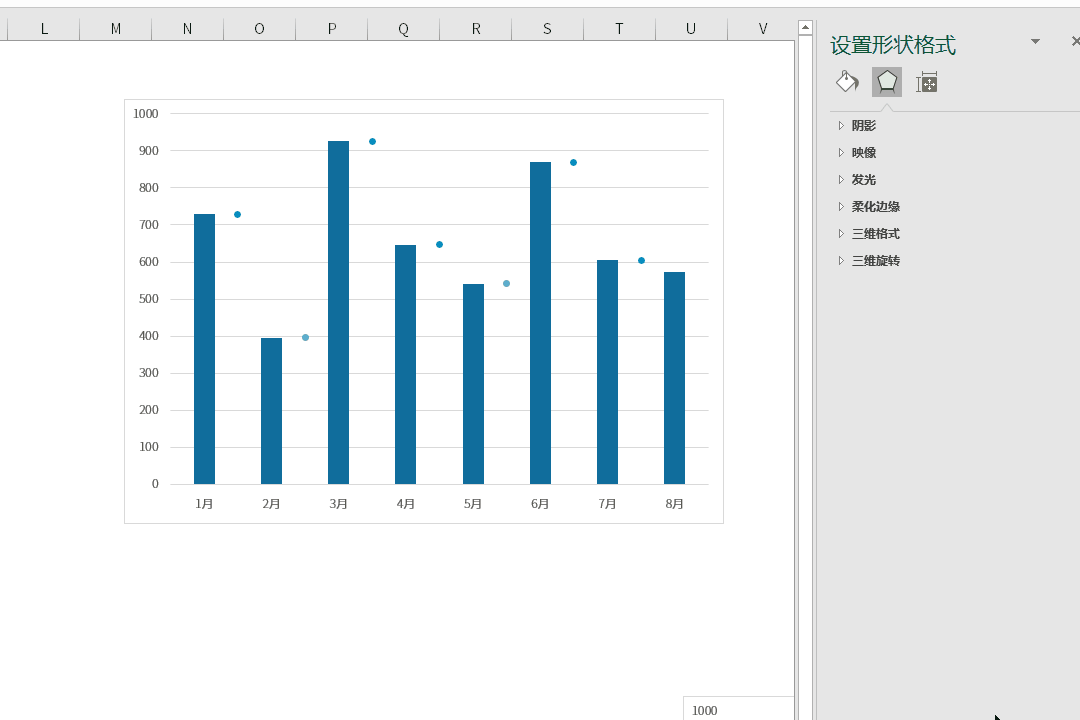The image size is (1080, 720).
Task: Open the Fill & Line paint bucket tab
Action: pos(847,82)
